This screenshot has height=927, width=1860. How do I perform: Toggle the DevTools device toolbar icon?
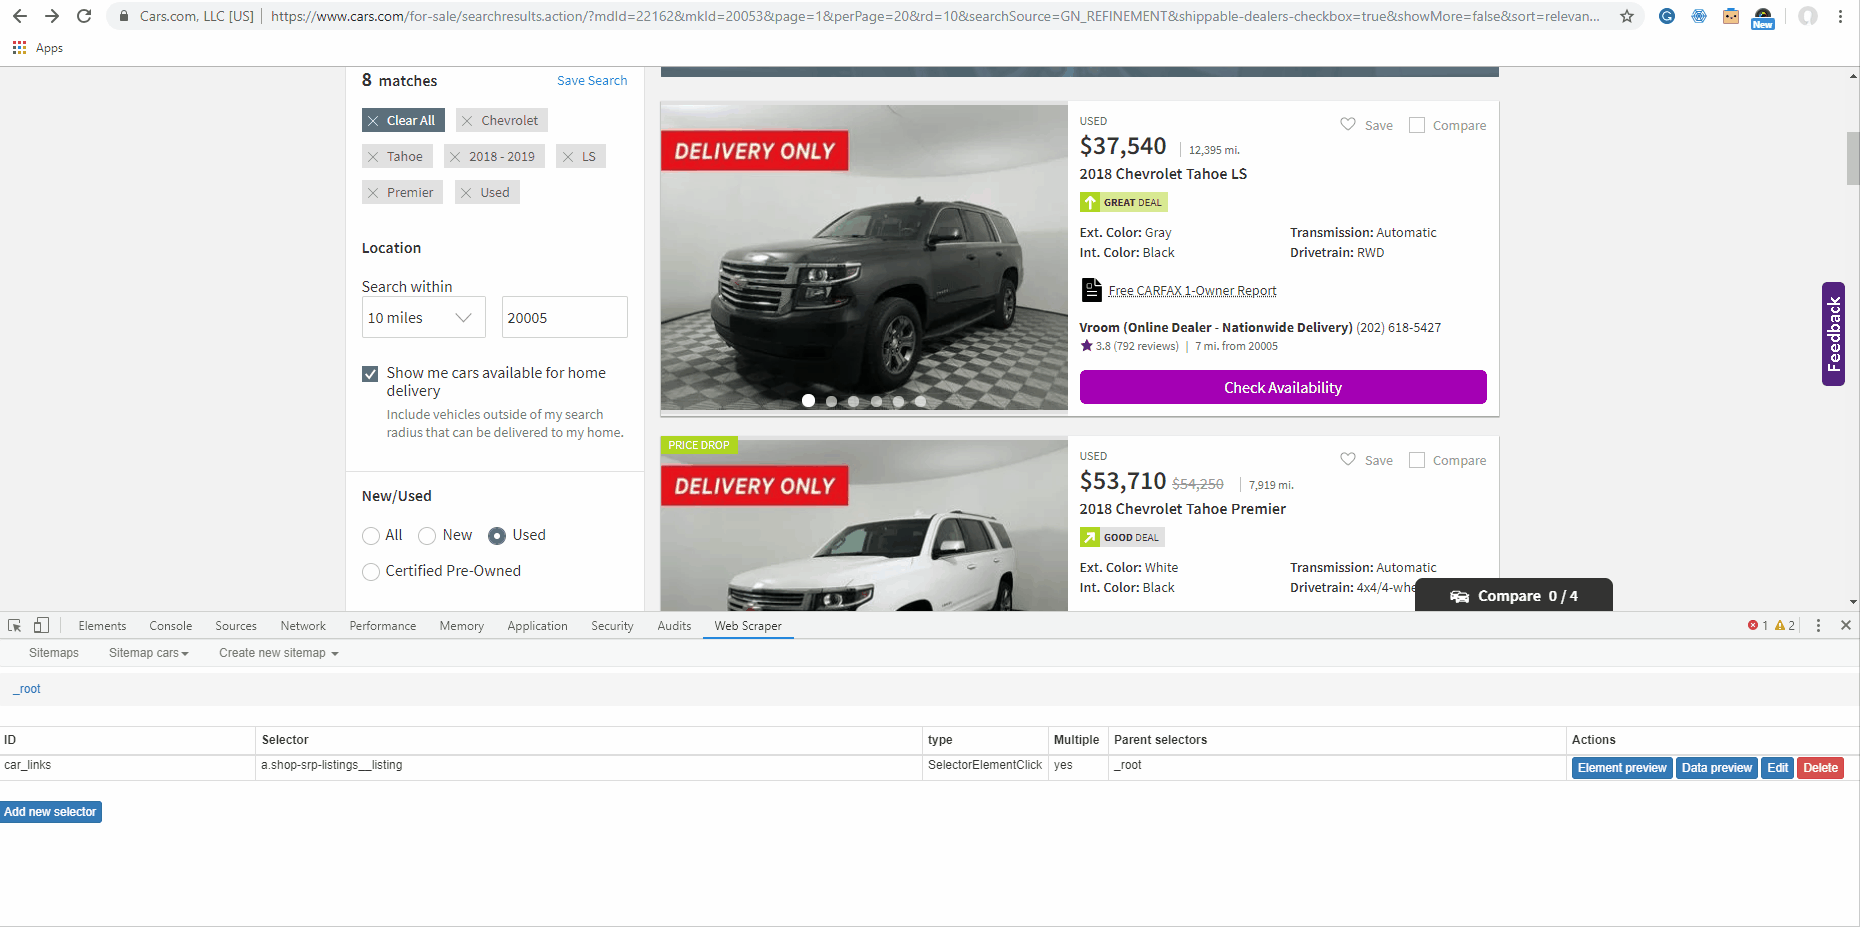point(41,625)
